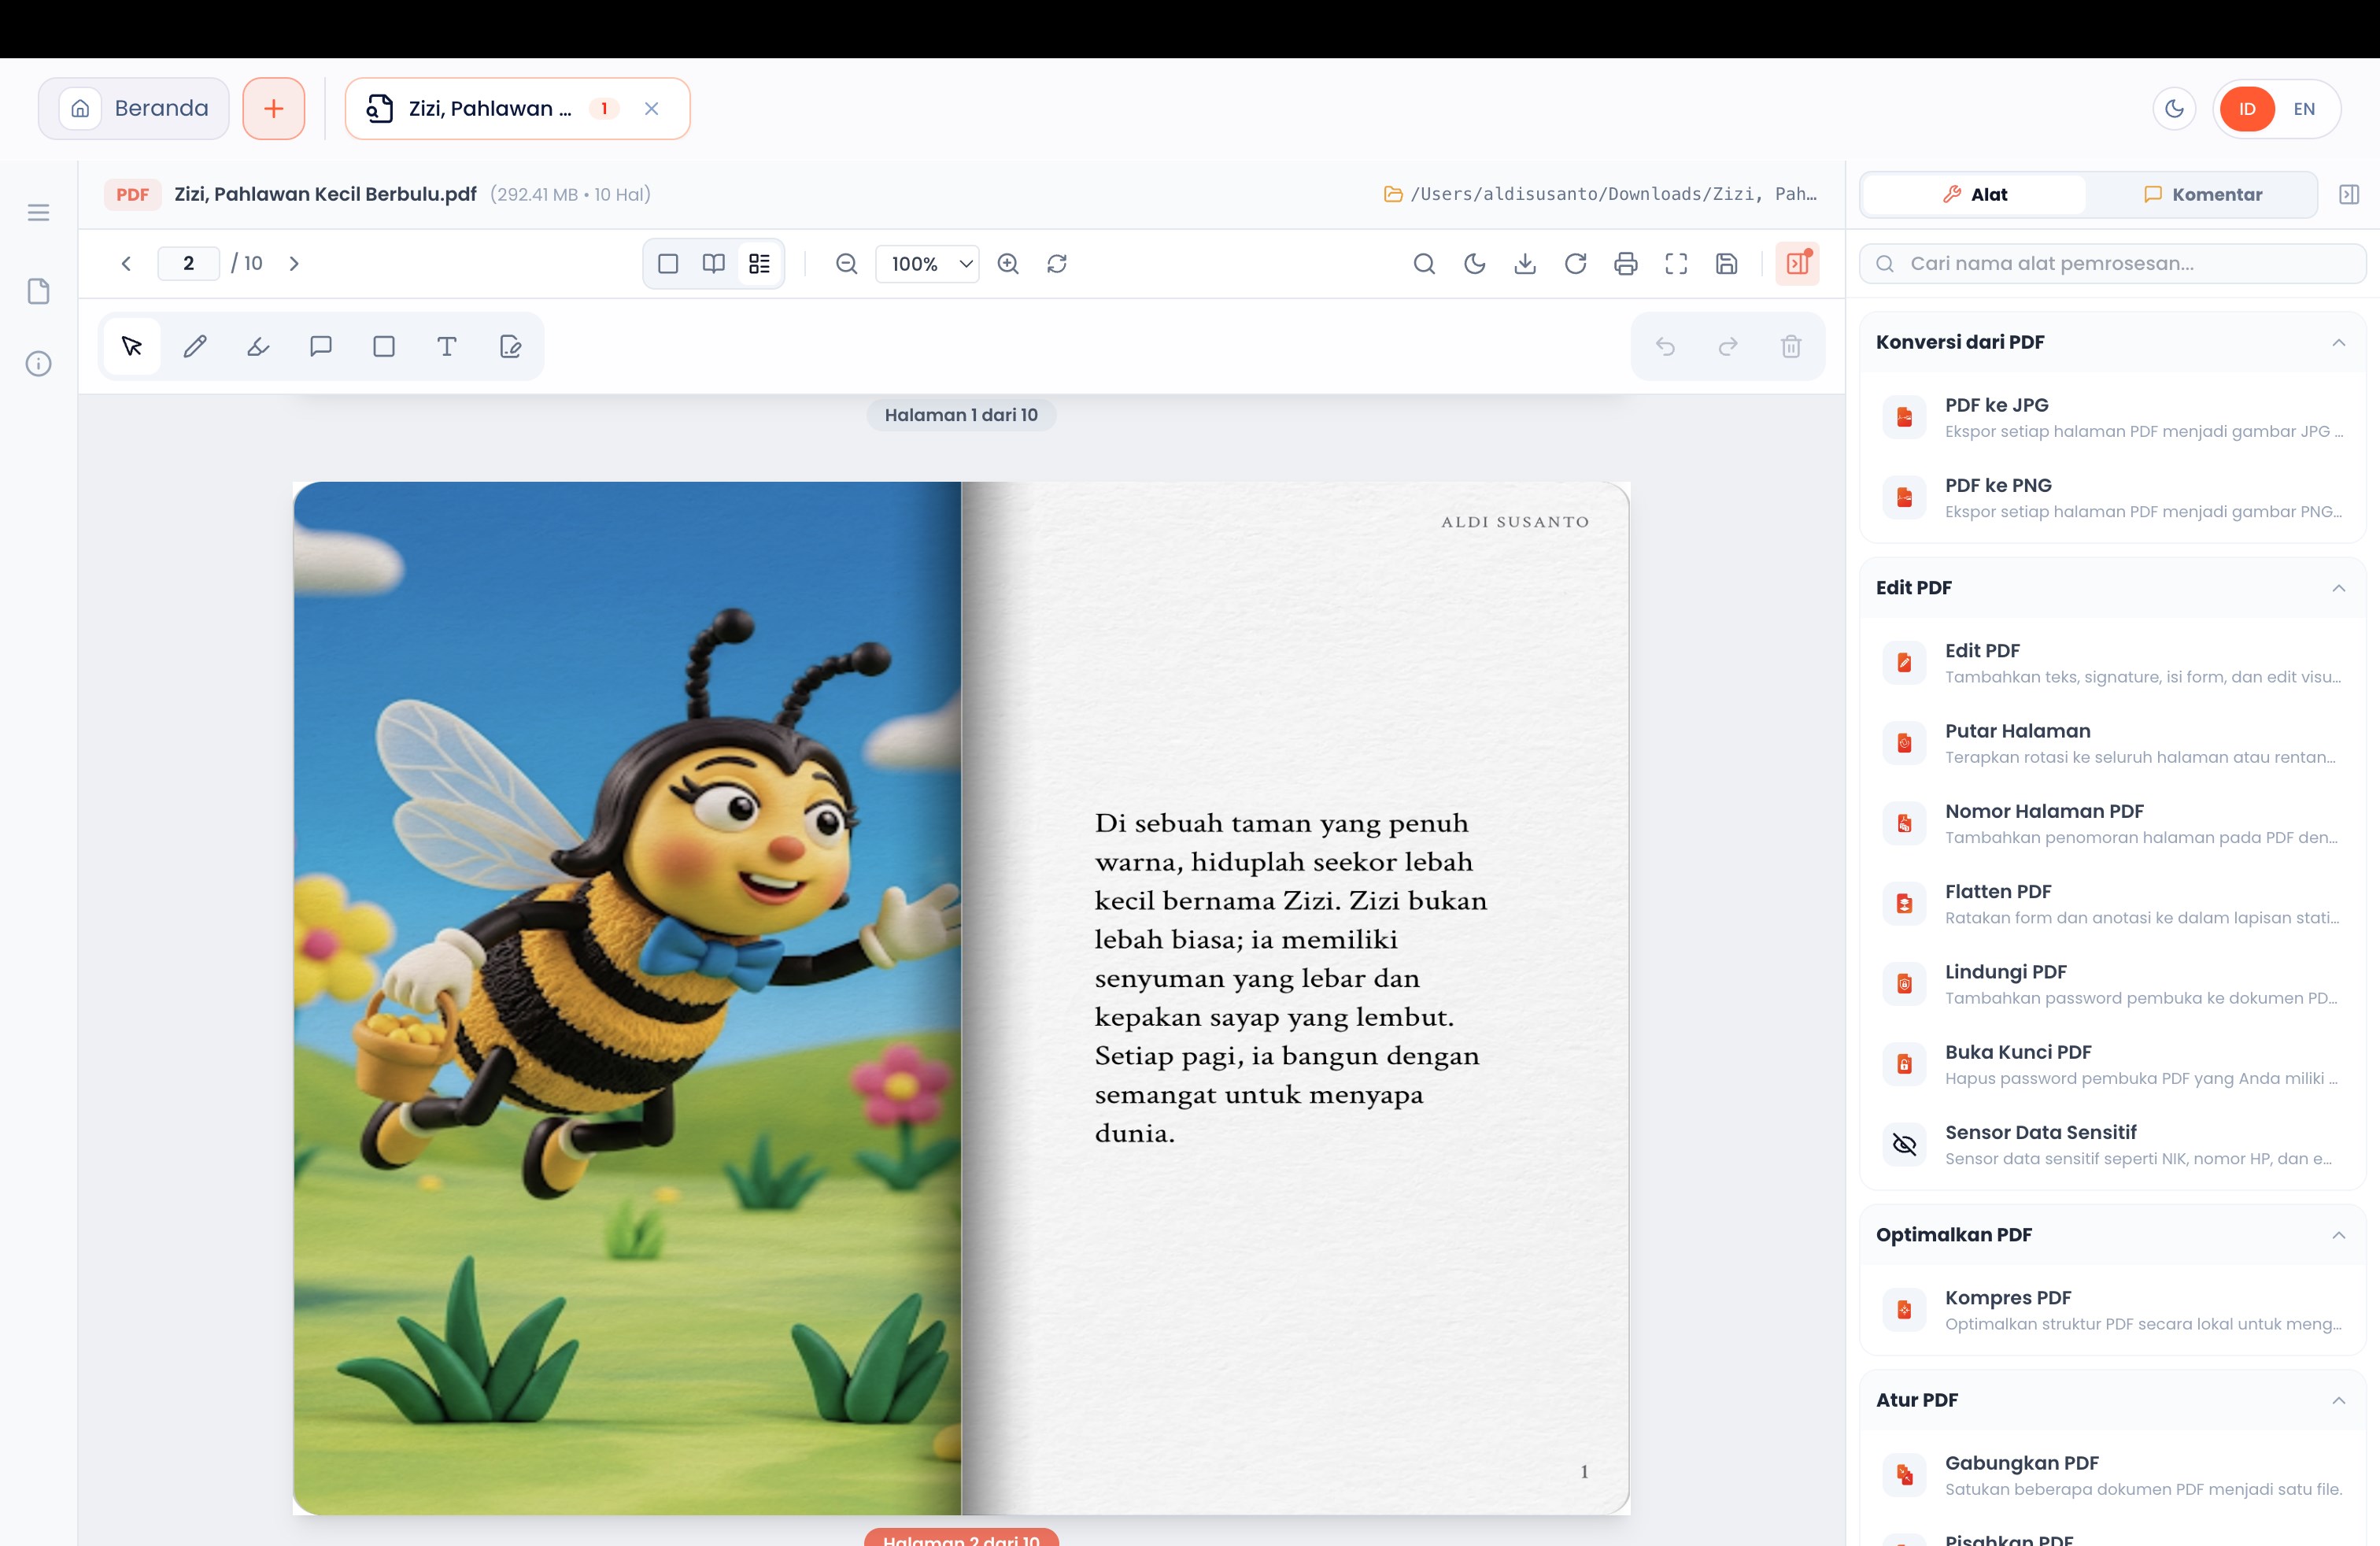Open the info icon in left sidebar
The image size is (2380, 1546).
(x=38, y=363)
